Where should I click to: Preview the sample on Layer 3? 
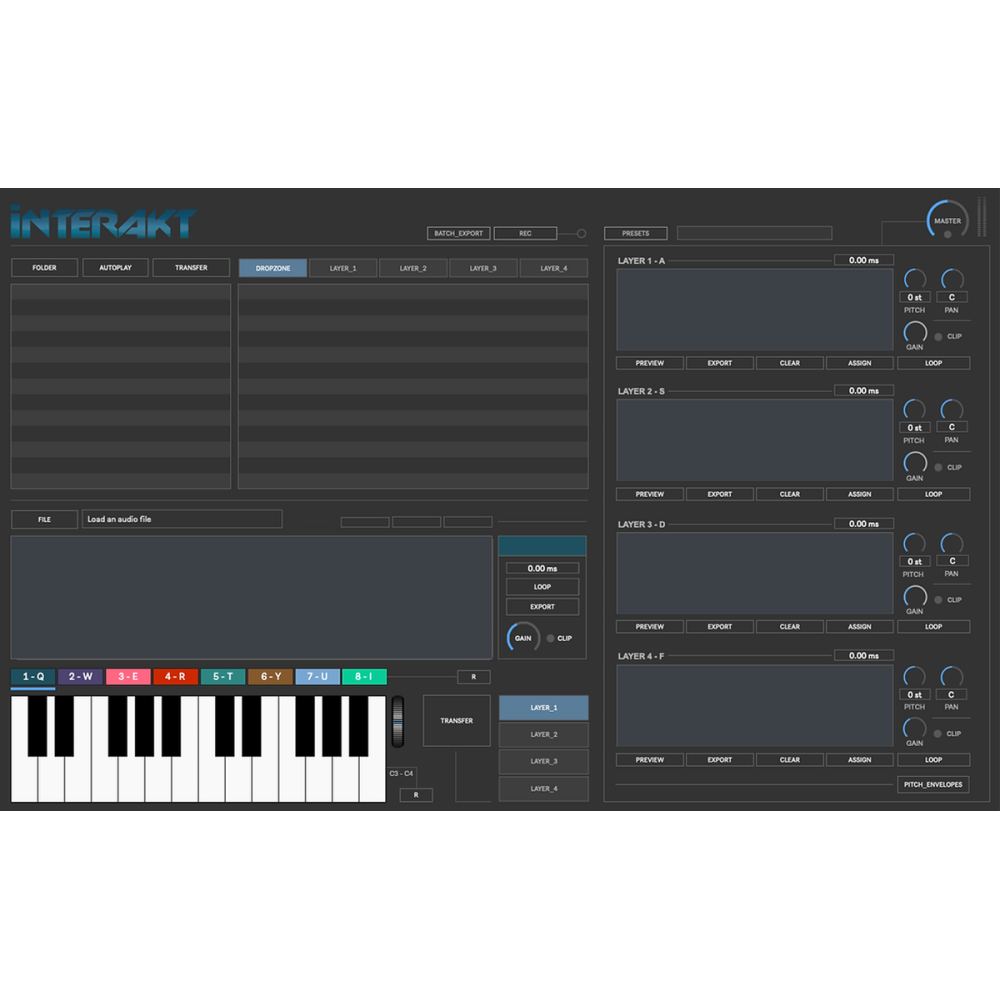(x=649, y=626)
